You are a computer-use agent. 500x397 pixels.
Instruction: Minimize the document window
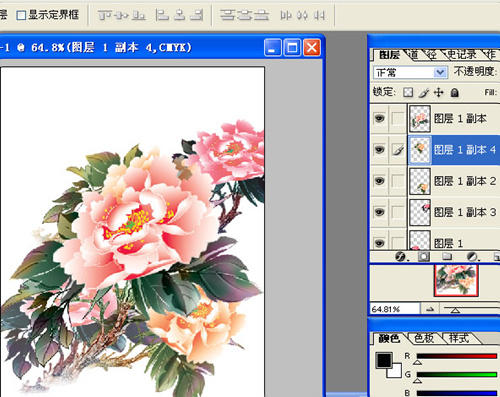(x=273, y=48)
